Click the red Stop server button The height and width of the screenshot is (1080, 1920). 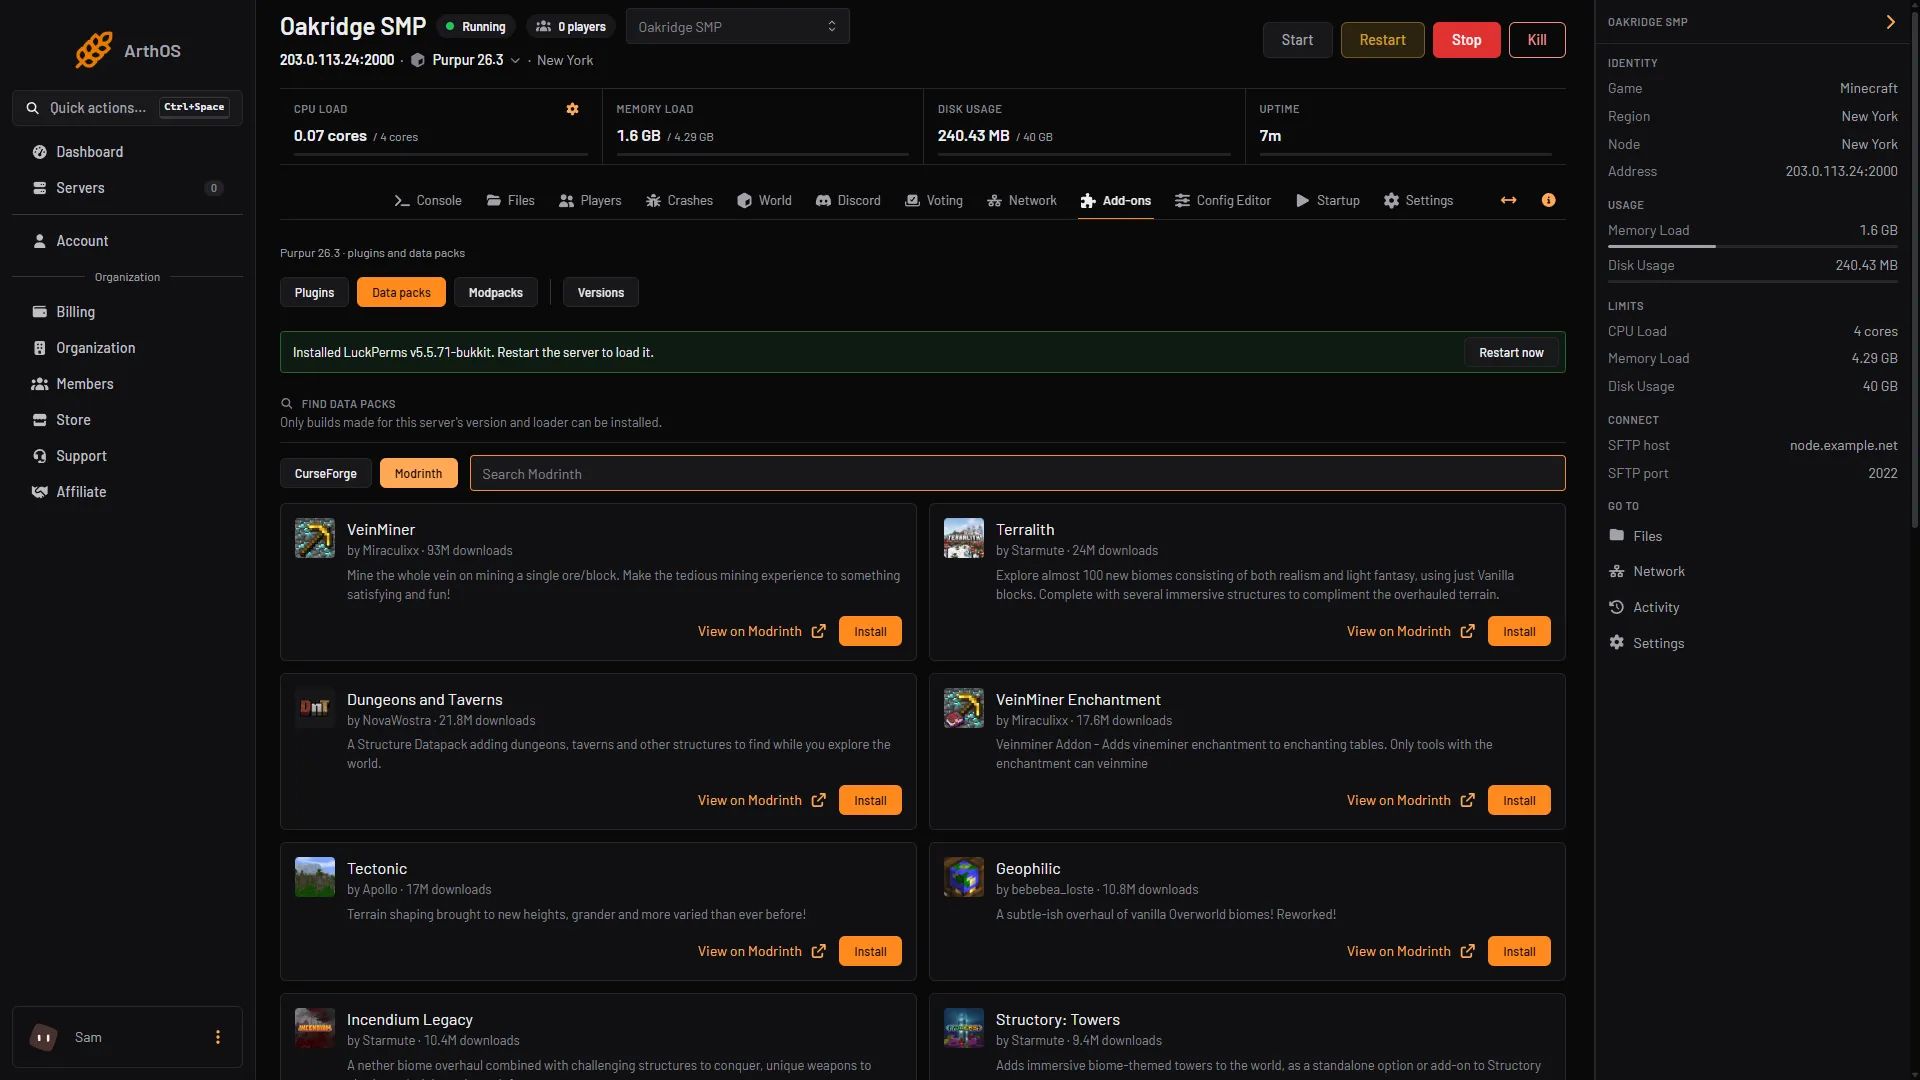point(1466,40)
